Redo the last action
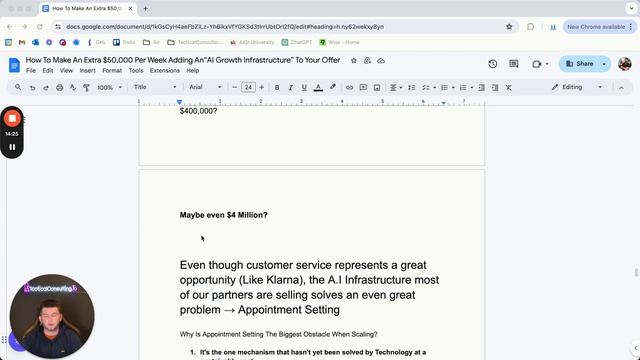 coord(46,87)
